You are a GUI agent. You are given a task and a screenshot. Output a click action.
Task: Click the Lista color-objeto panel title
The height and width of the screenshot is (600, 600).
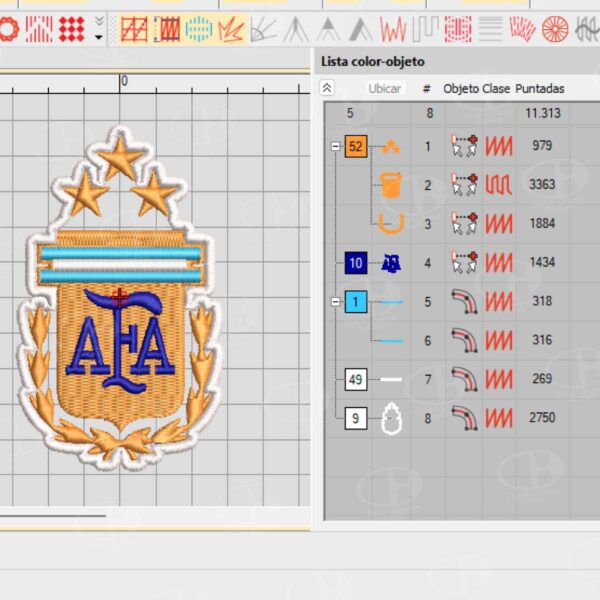373,62
